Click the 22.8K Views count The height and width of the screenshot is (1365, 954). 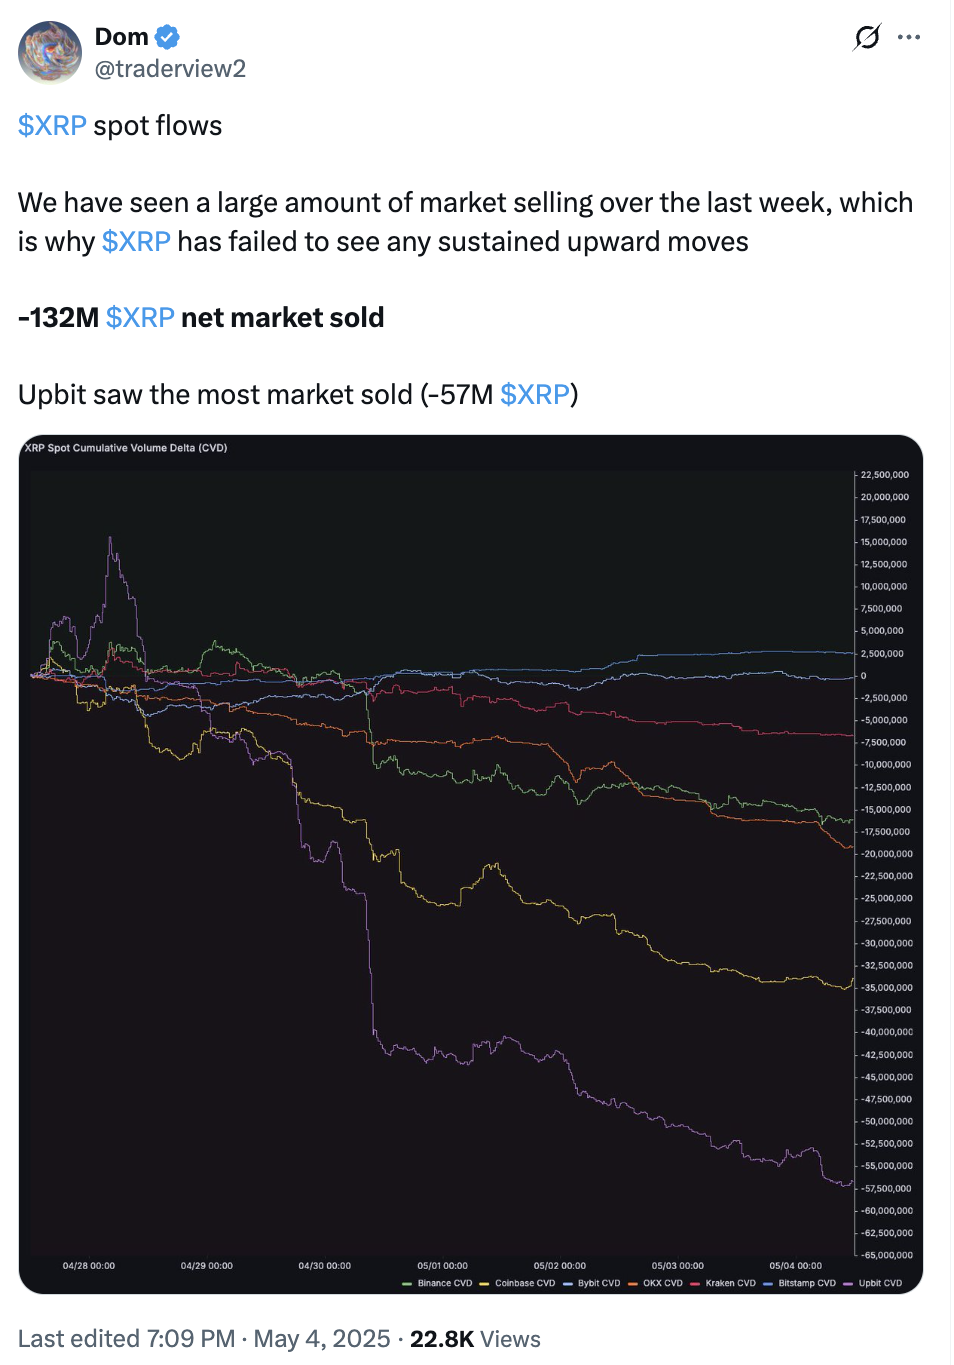pos(475,1339)
